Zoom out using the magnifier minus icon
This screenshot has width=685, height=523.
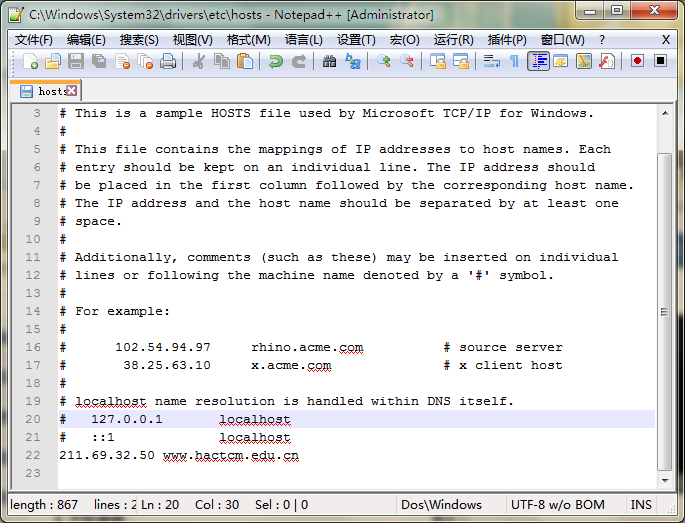coord(407,62)
